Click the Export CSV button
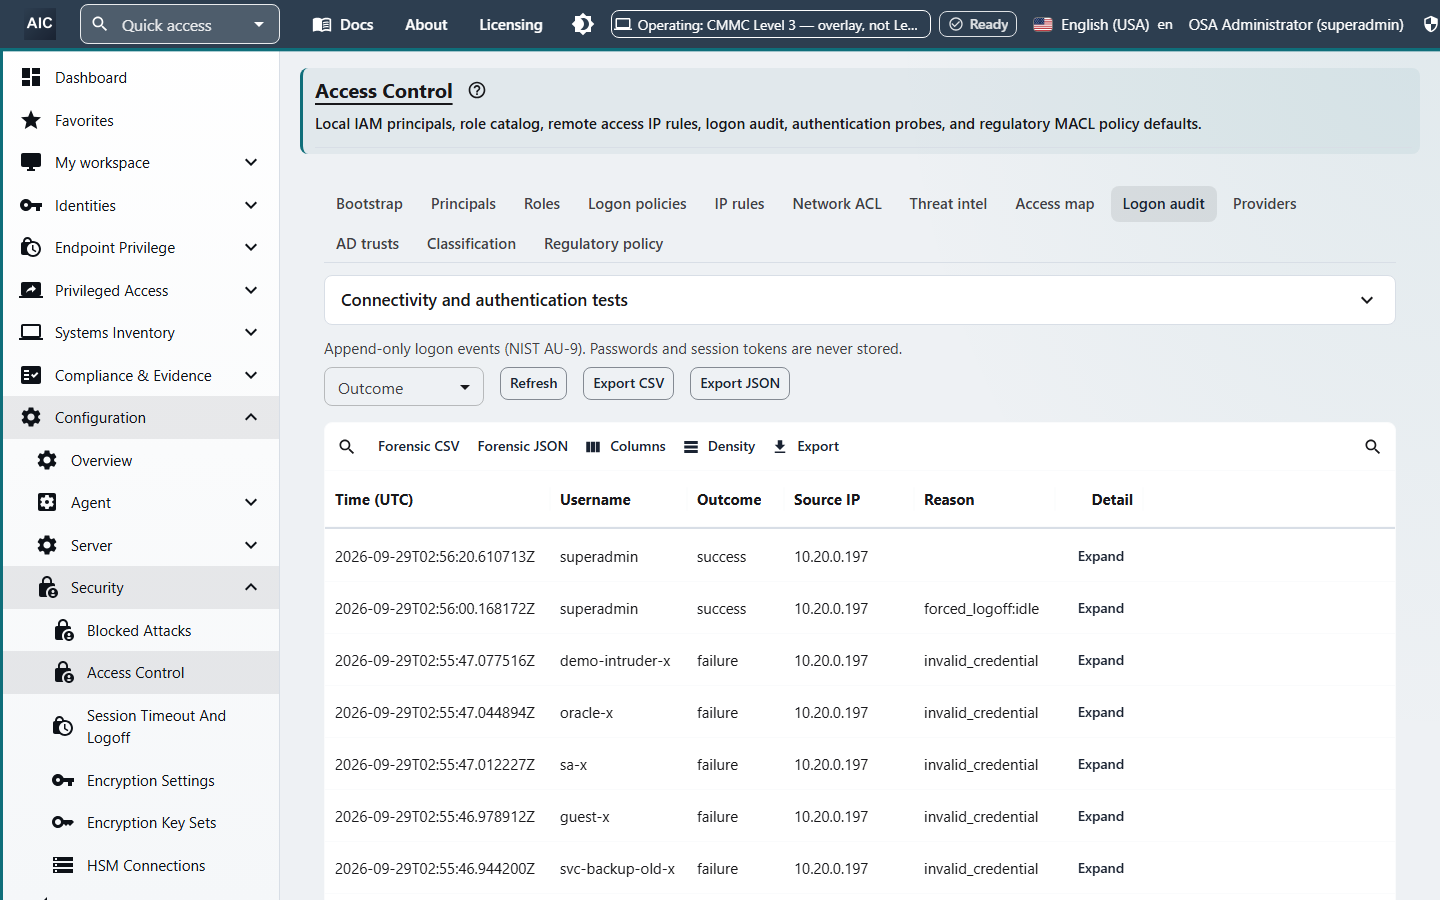This screenshot has height=900, width=1440. 629,383
